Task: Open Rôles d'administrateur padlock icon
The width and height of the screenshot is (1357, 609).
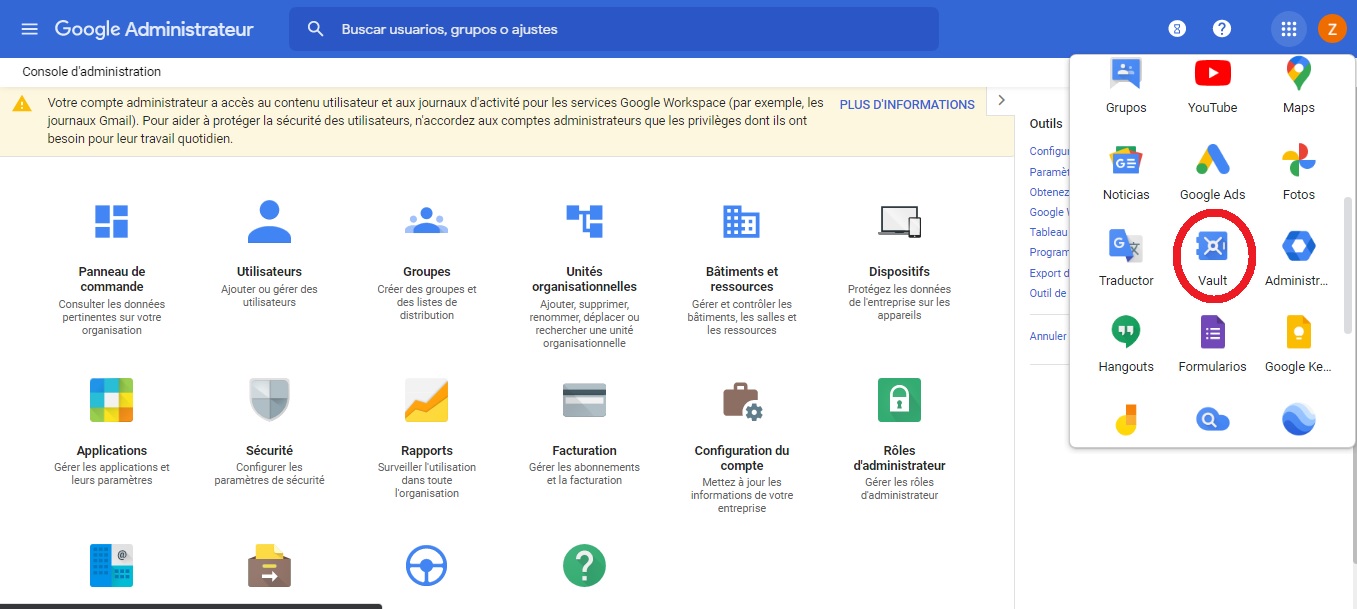Action: [x=899, y=400]
